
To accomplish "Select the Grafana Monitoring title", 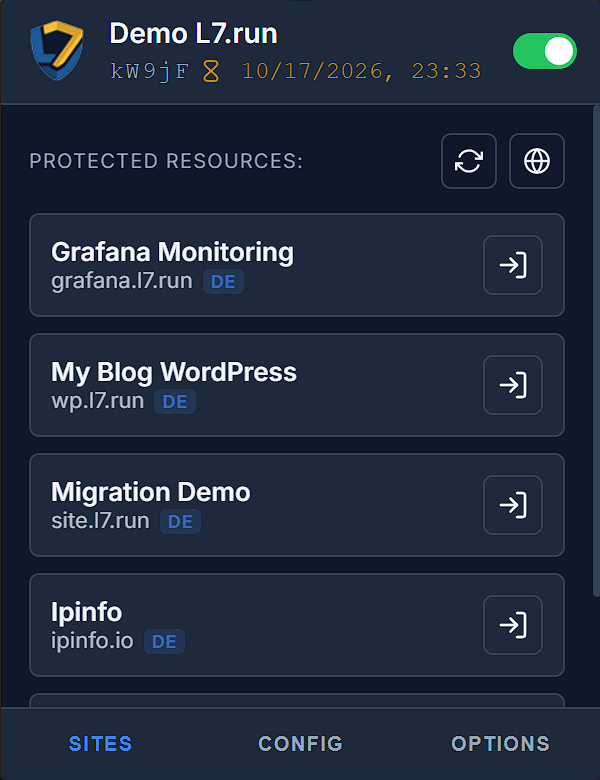I will [x=173, y=252].
